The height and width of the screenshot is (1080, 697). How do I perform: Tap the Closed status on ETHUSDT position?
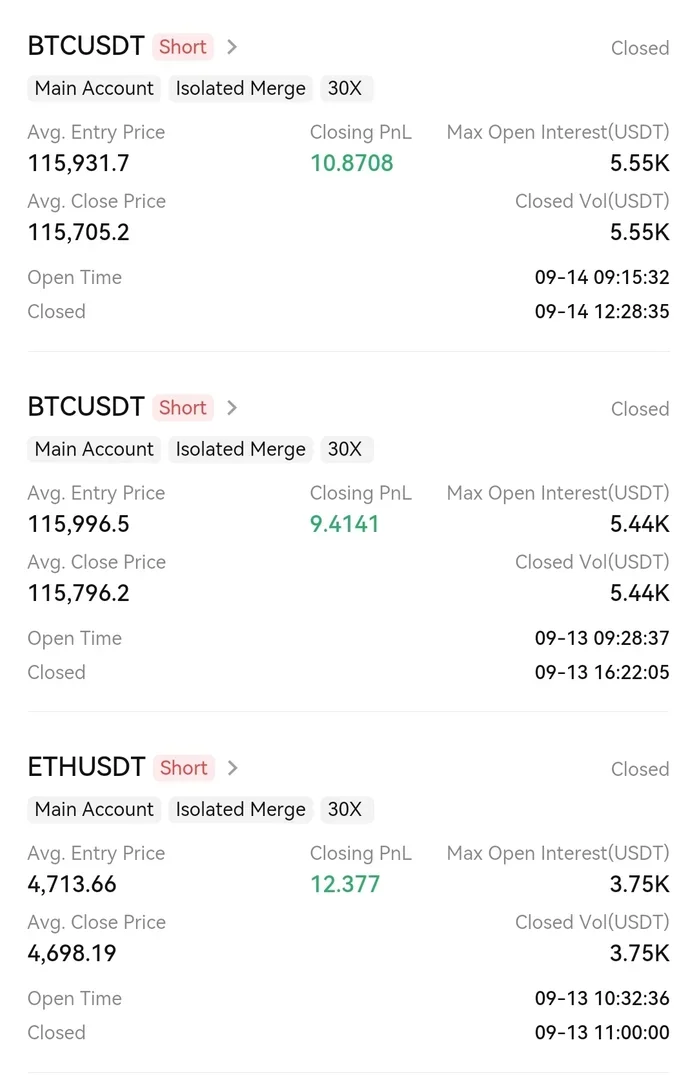[x=640, y=769]
